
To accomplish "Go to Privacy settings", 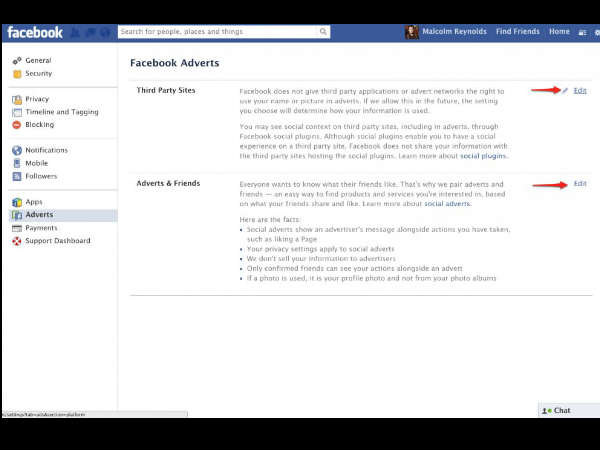I will pyautogui.click(x=37, y=99).
